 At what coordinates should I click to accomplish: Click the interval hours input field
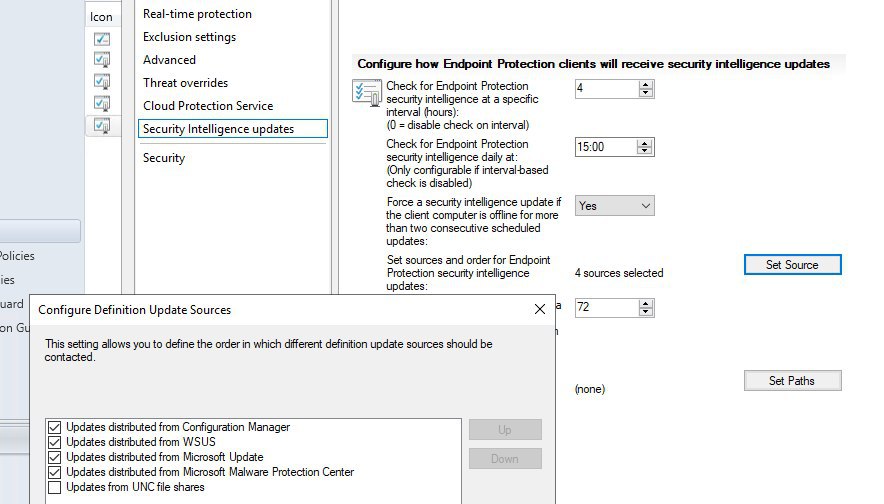[606, 89]
